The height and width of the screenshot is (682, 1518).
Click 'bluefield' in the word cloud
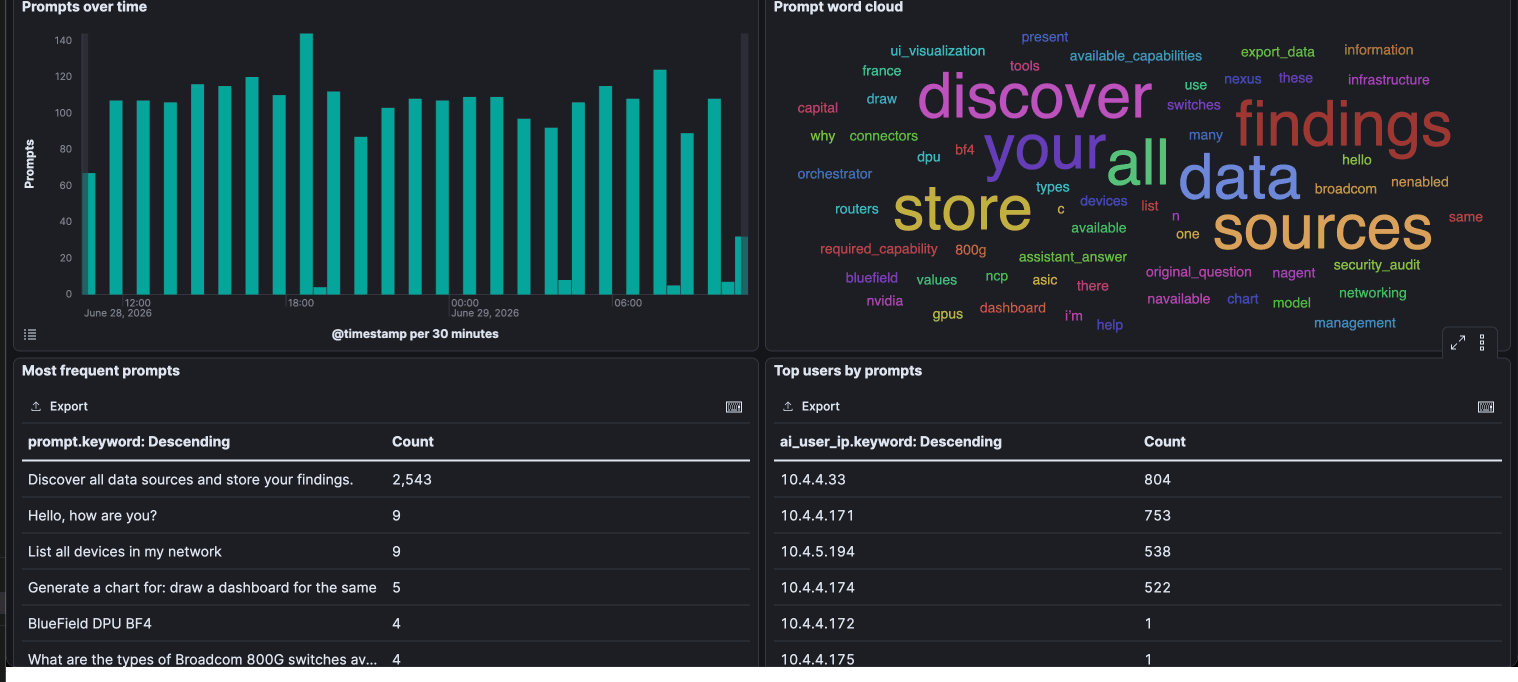(x=872, y=278)
